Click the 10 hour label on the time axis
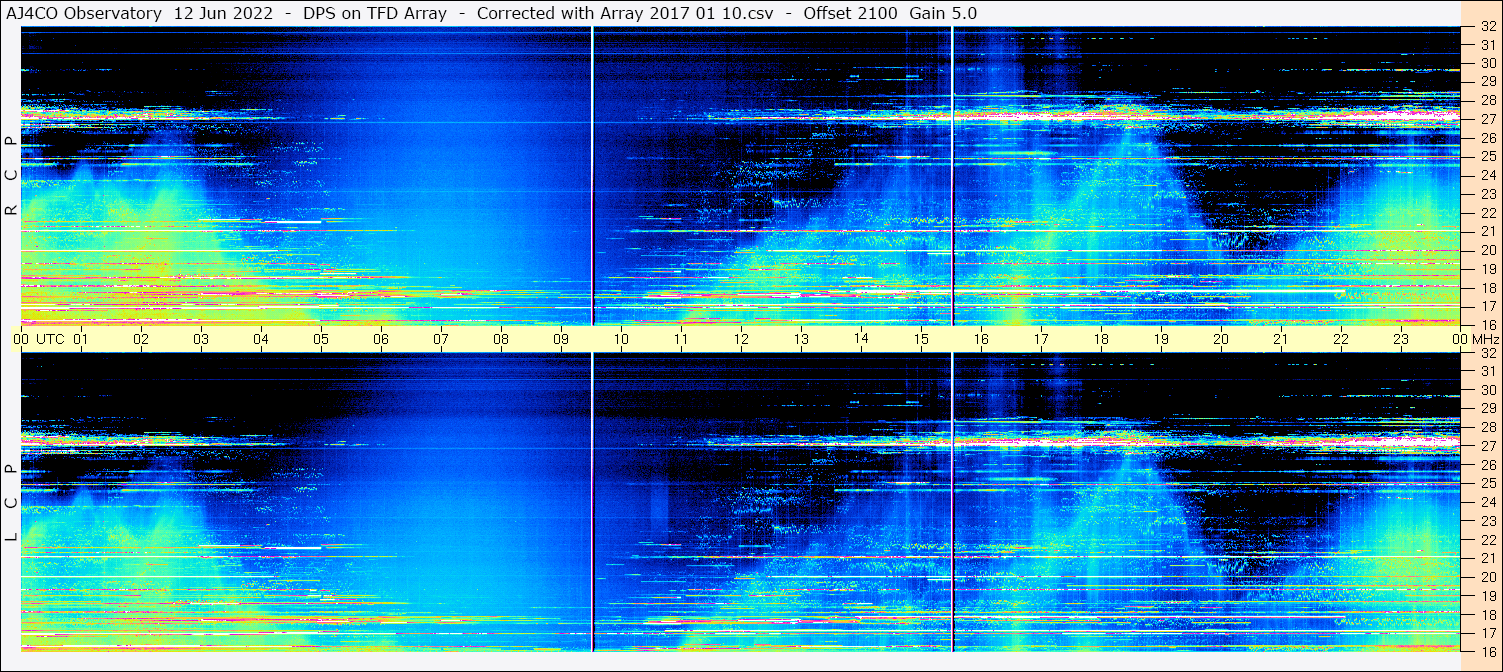This screenshot has width=1503, height=672. (621, 339)
